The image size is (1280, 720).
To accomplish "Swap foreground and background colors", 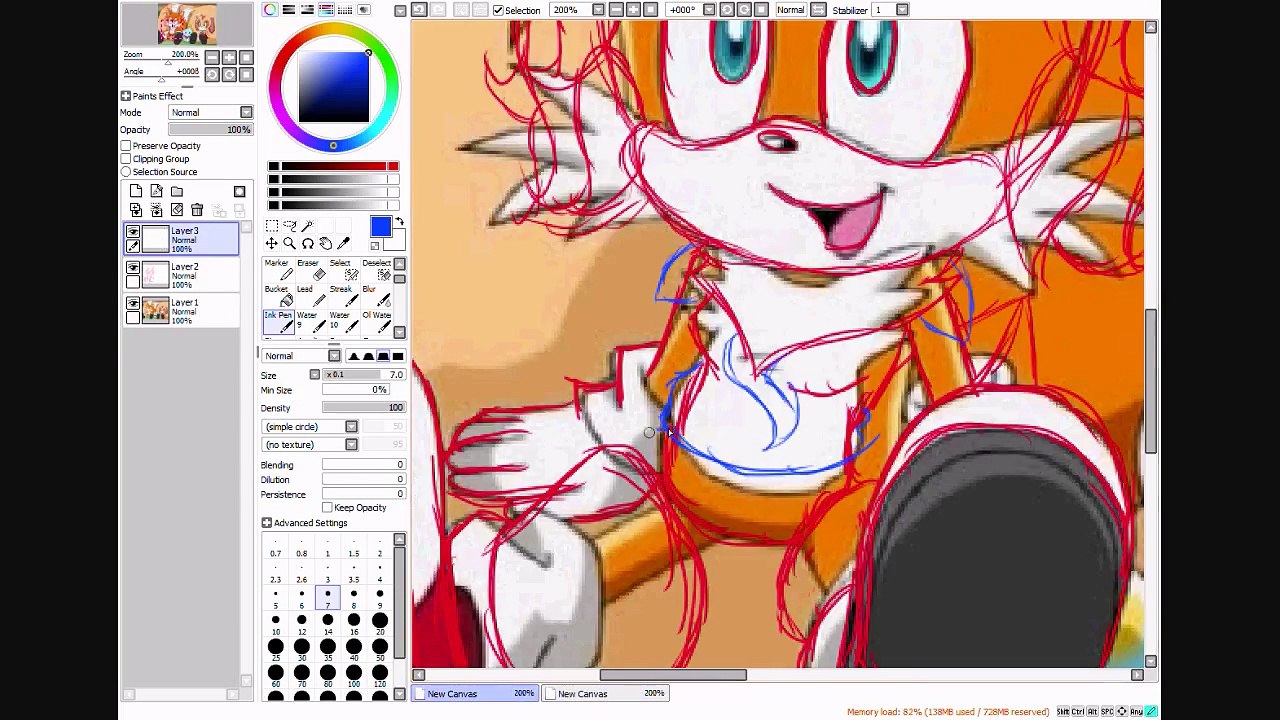I will (x=399, y=222).
